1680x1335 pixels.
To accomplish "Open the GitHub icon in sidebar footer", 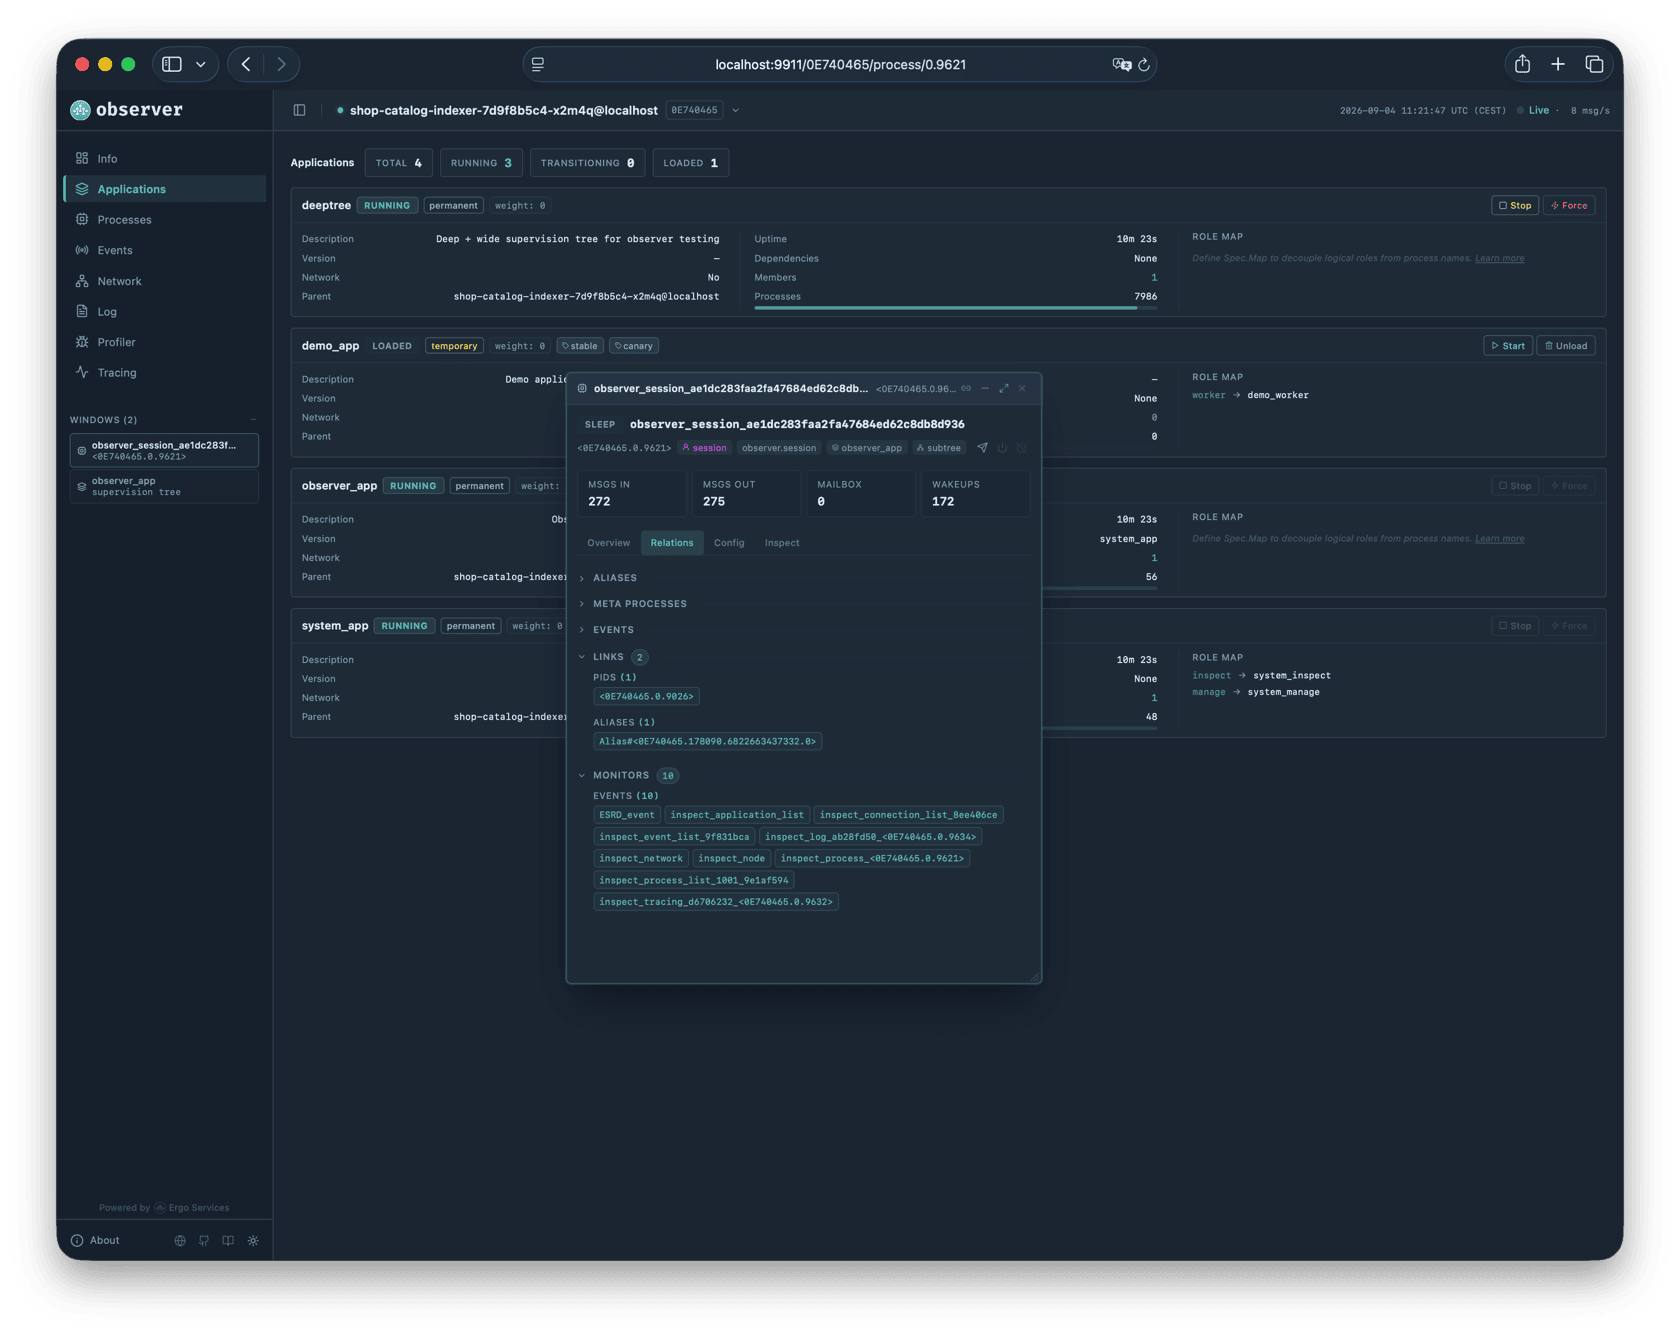I will 204,1240.
